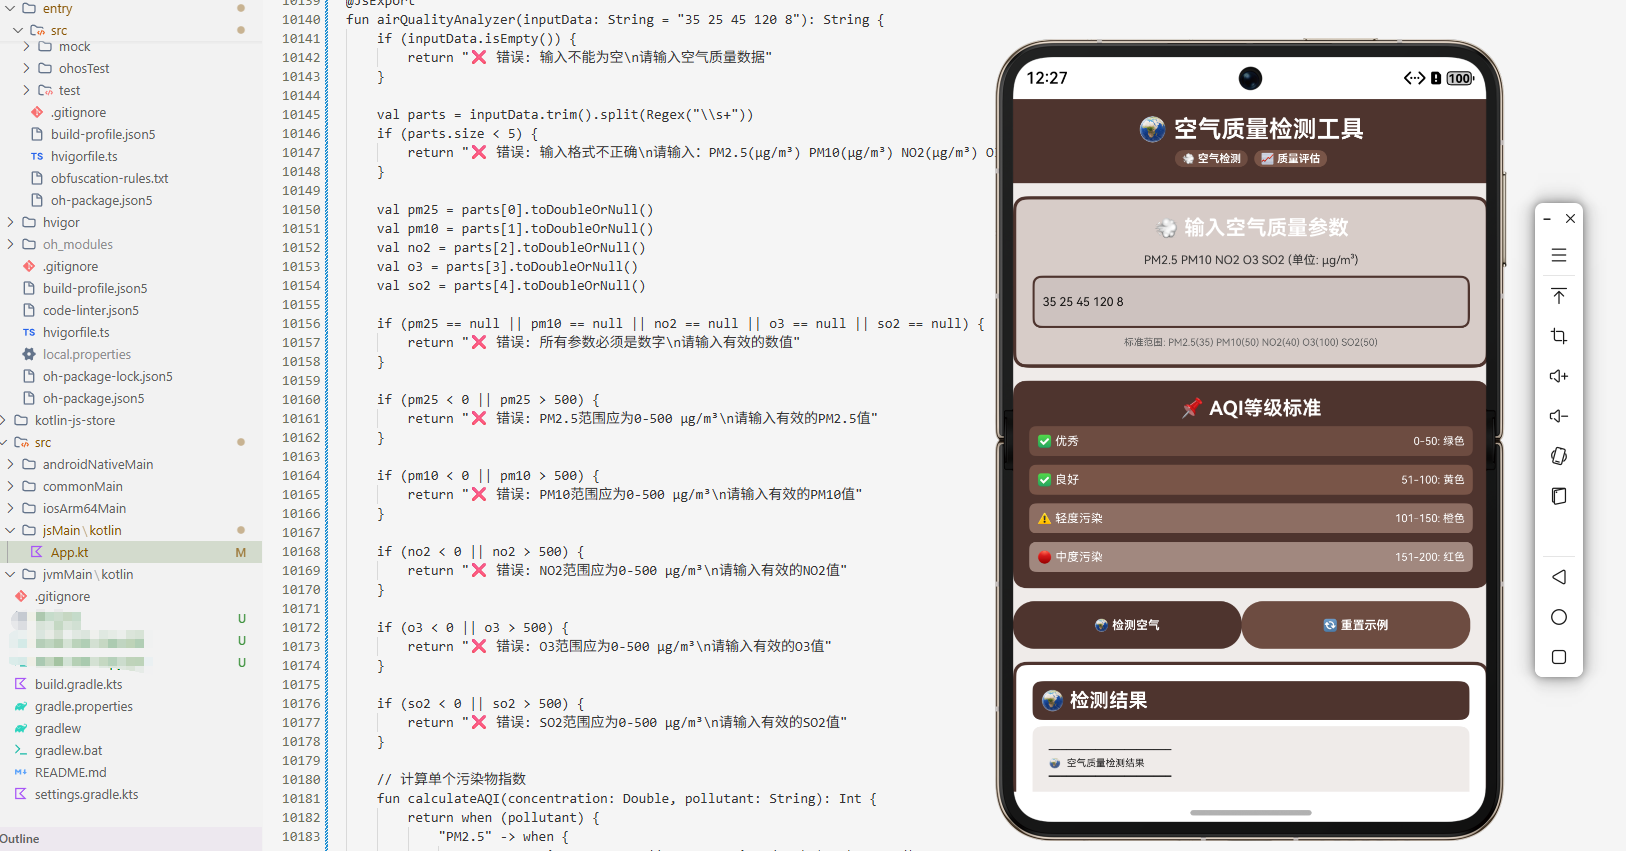The image size is (1626, 851).
Task: Open the gradlew file
Action: pyautogui.click(x=57, y=728)
